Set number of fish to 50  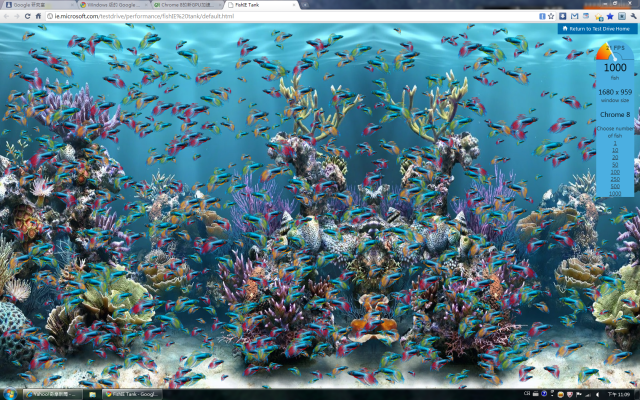point(615,165)
